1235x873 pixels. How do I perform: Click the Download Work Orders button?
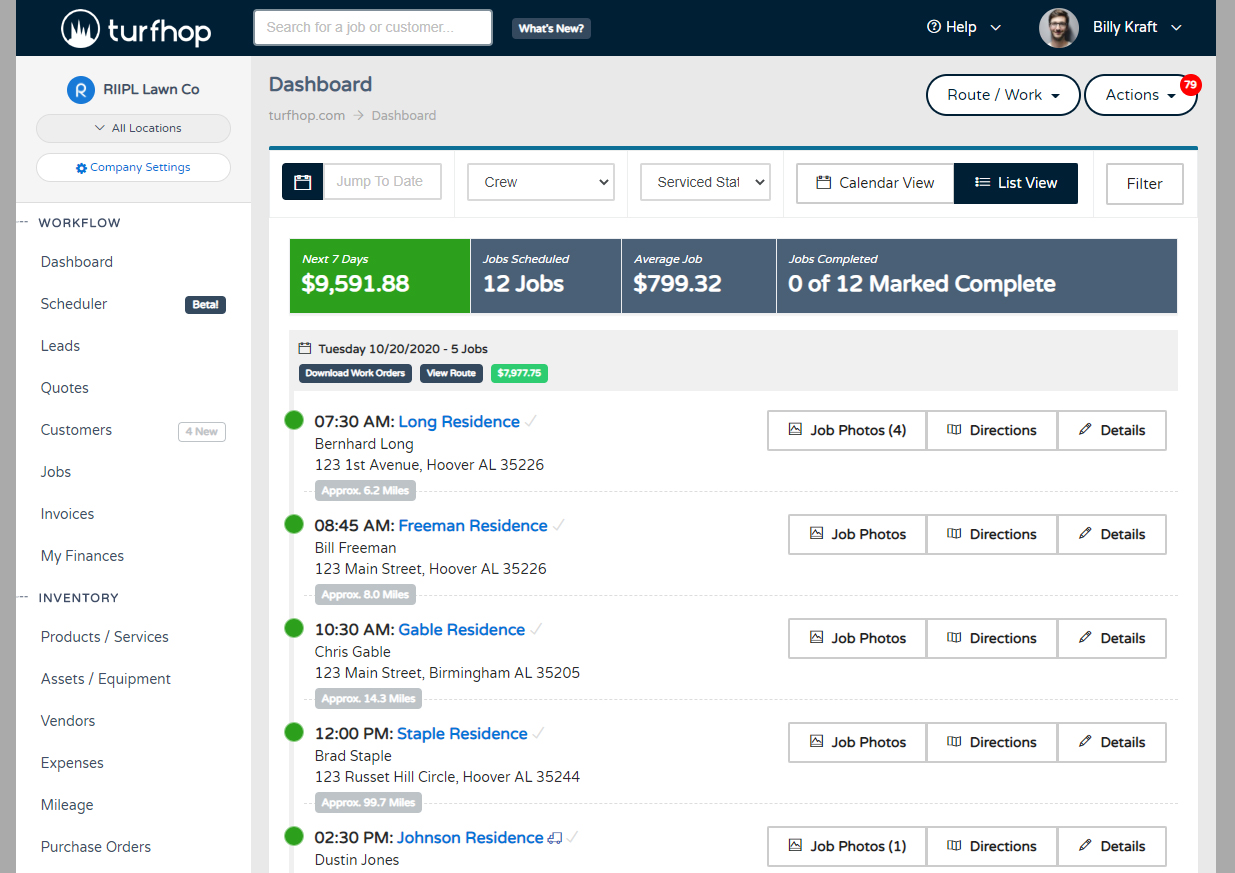pyautogui.click(x=355, y=373)
